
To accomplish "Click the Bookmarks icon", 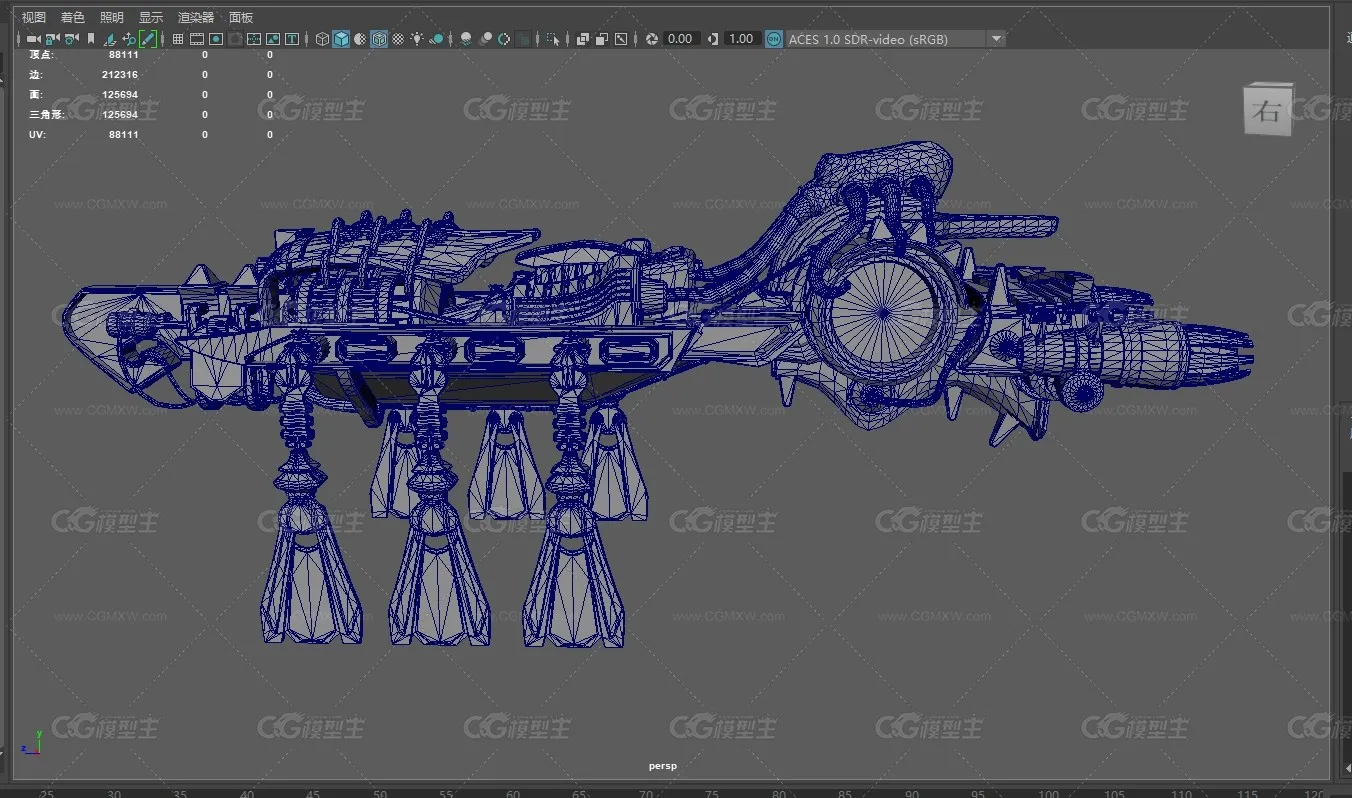I will (x=91, y=39).
